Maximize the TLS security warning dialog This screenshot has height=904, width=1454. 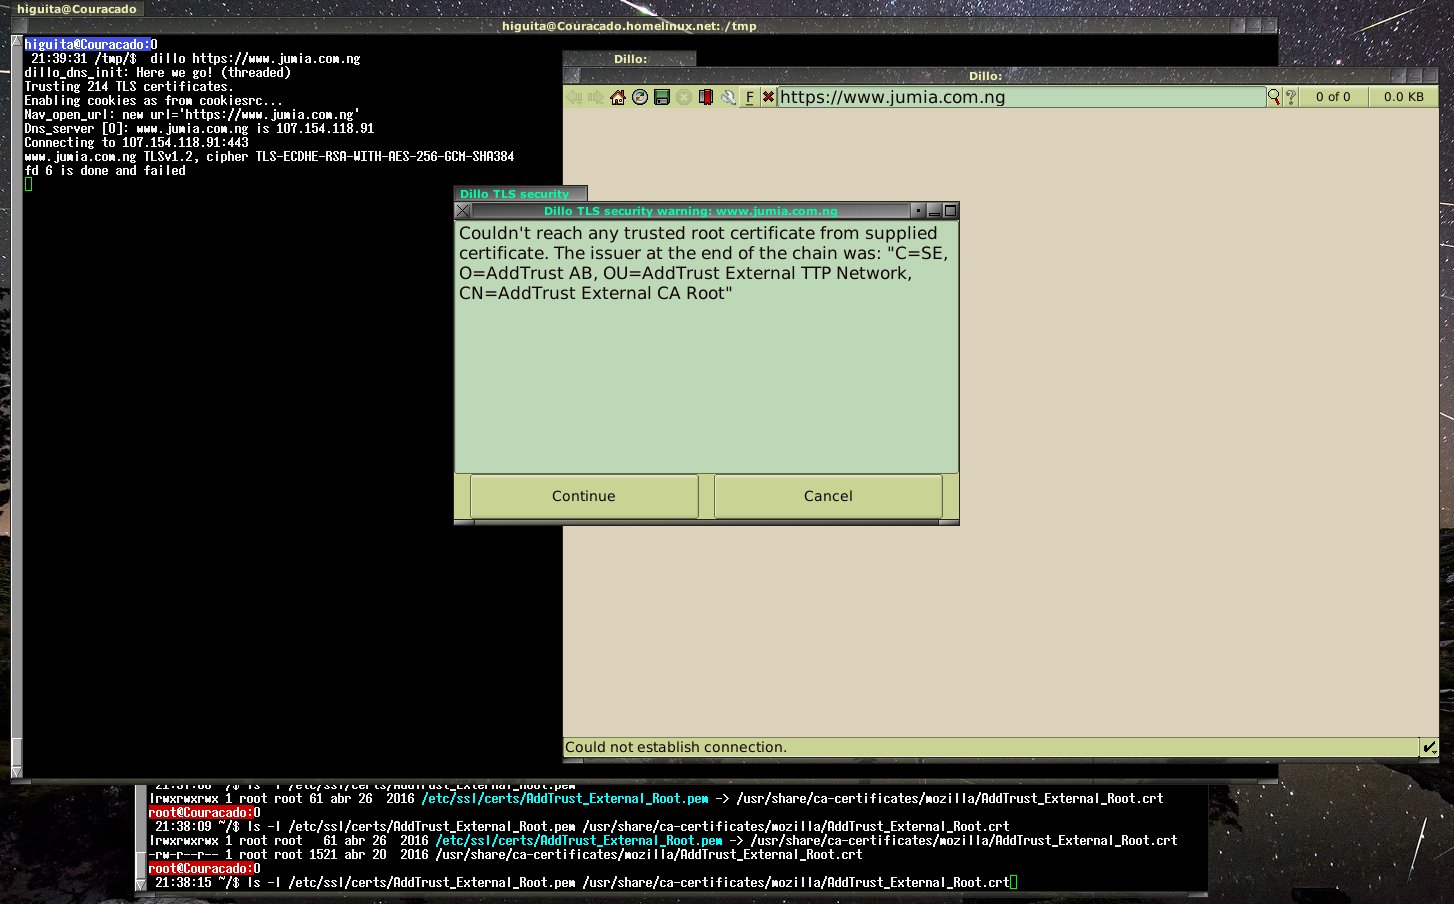point(950,211)
